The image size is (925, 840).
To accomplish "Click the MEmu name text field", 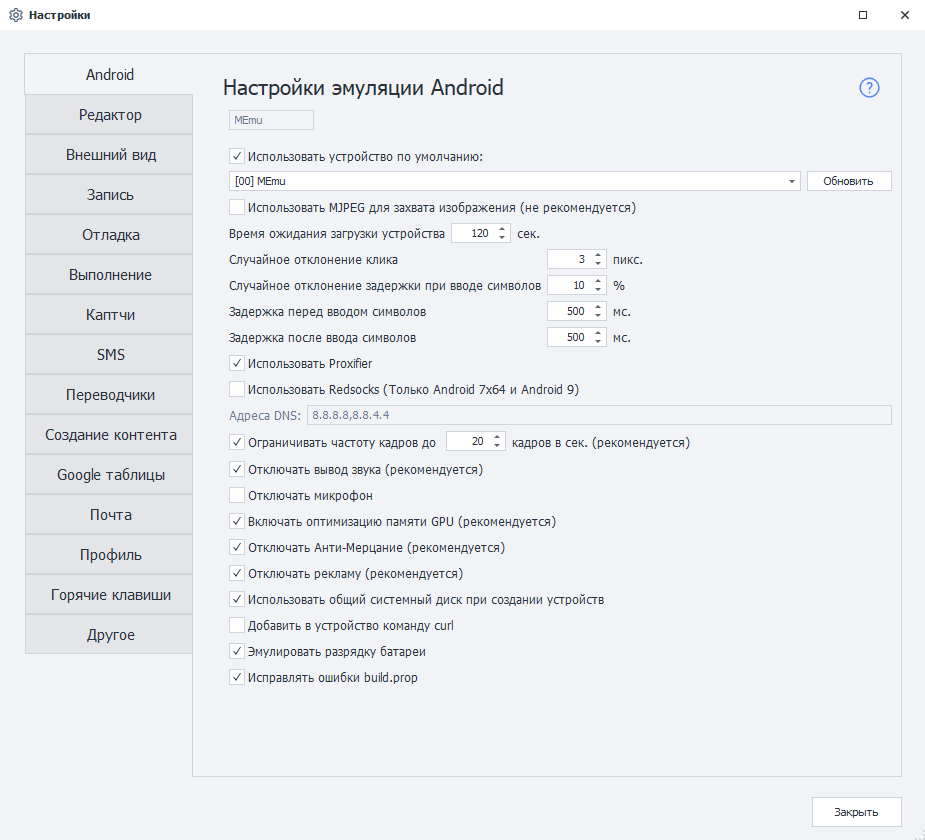I will 270,119.
